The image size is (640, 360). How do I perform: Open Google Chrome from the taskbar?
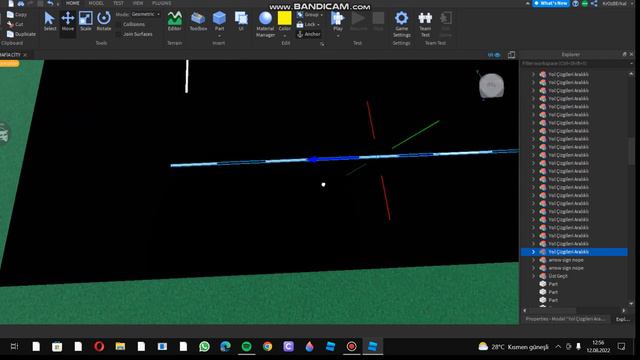coord(267,347)
